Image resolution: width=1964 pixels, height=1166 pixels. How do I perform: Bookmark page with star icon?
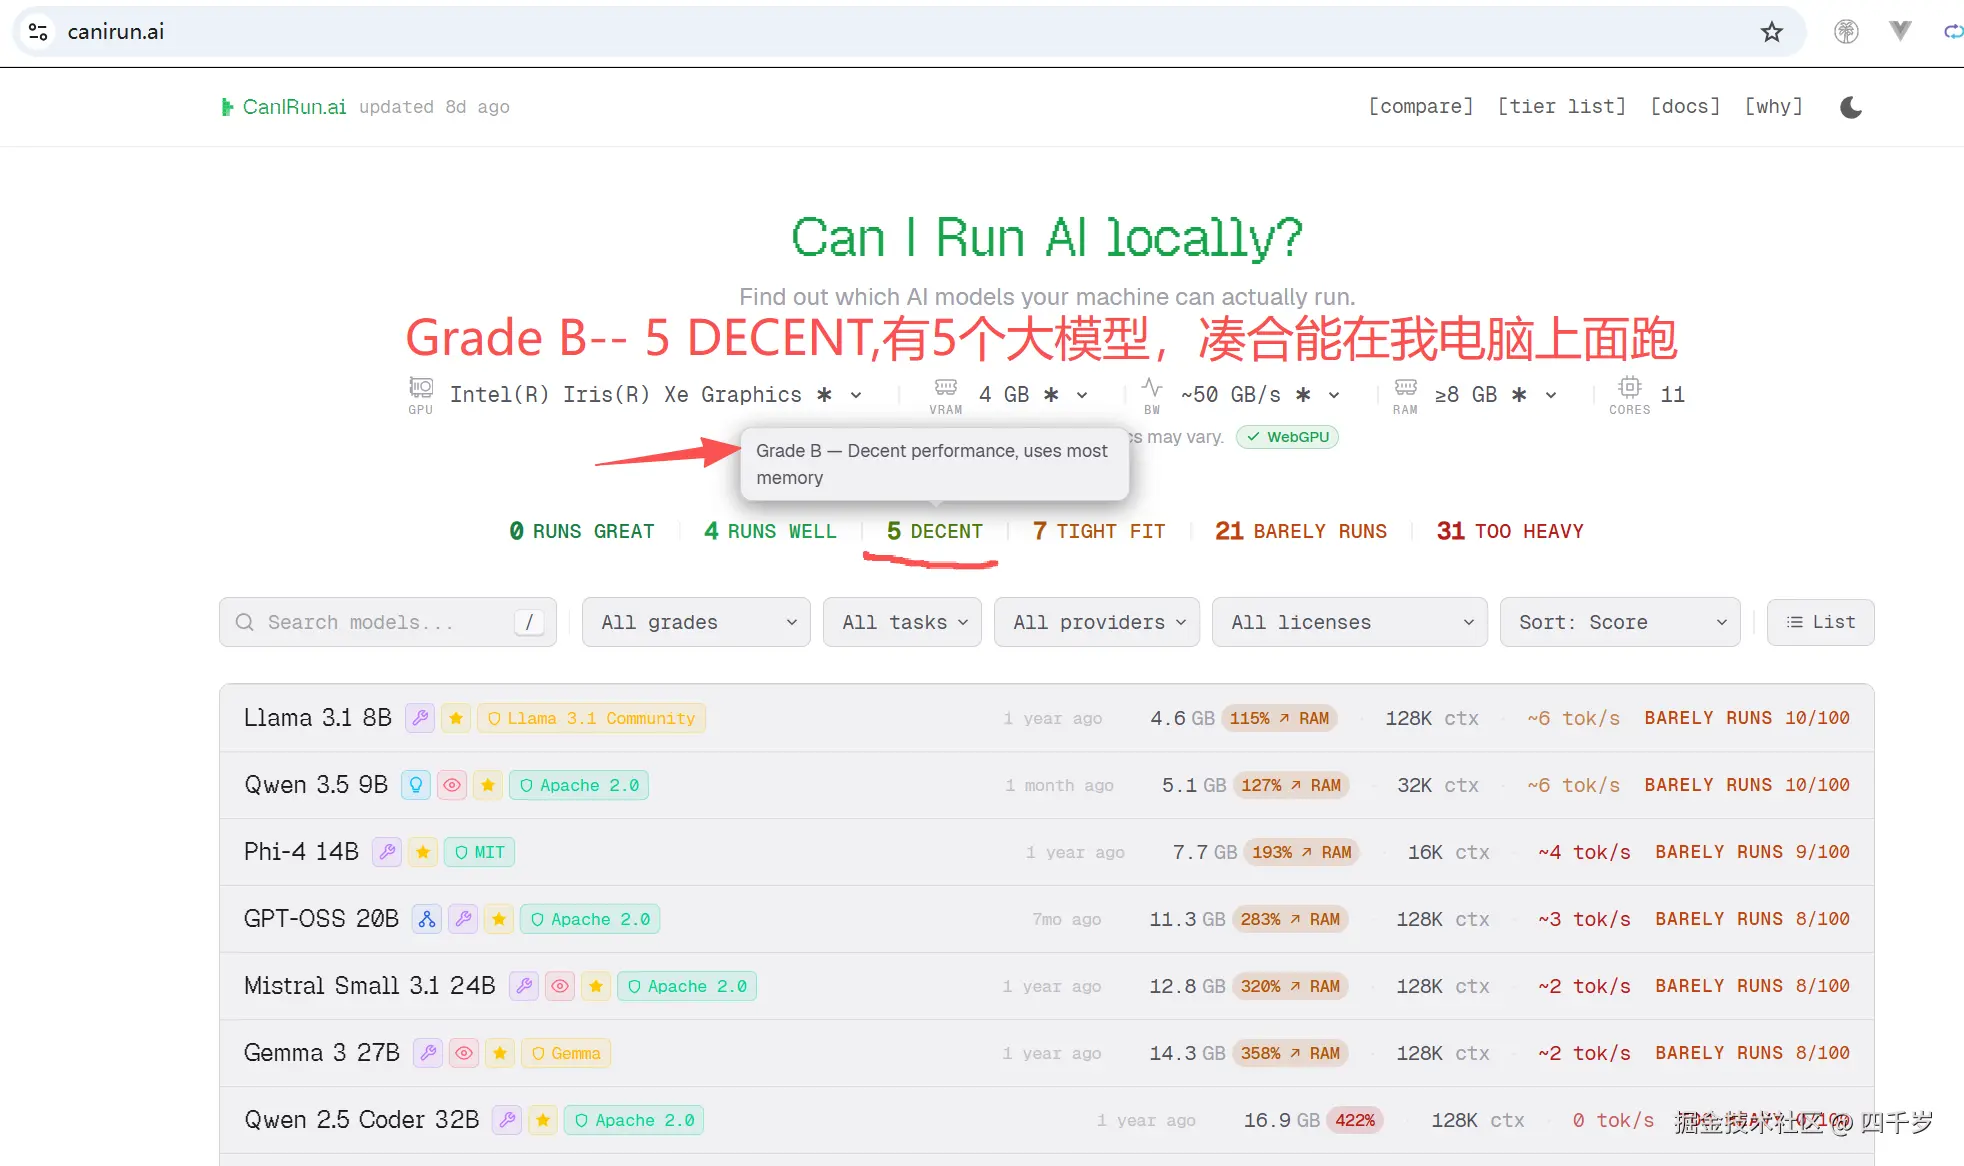[1772, 32]
